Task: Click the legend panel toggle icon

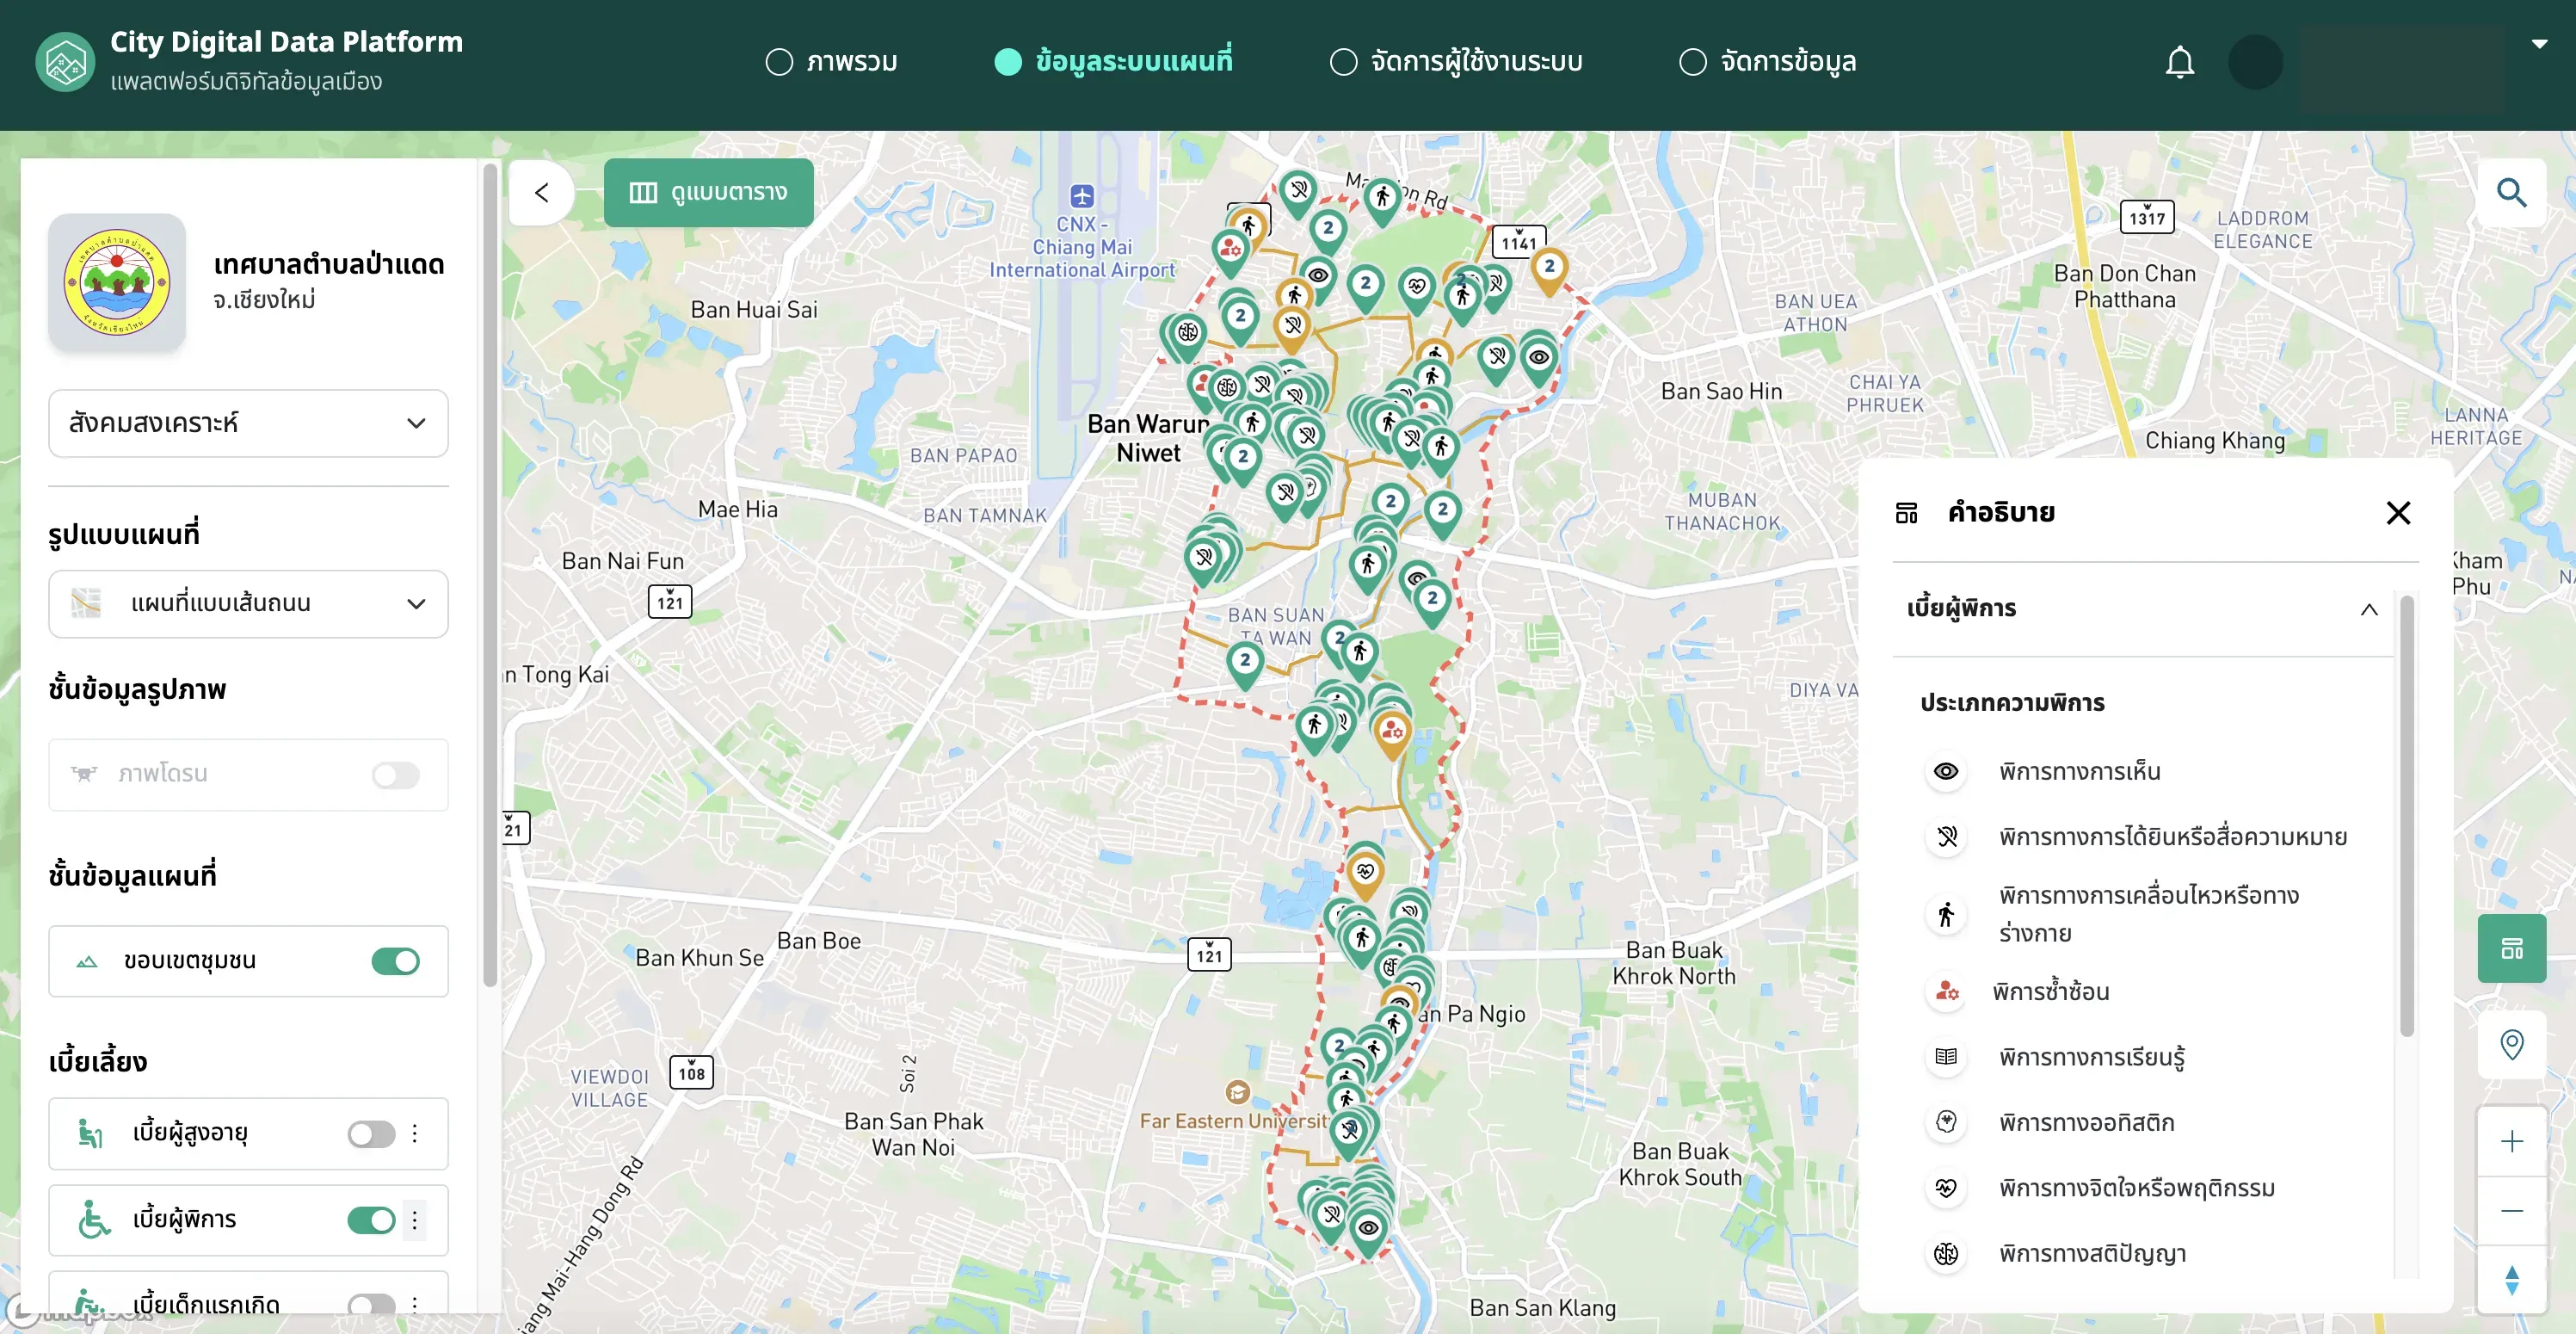Action: (2511, 948)
